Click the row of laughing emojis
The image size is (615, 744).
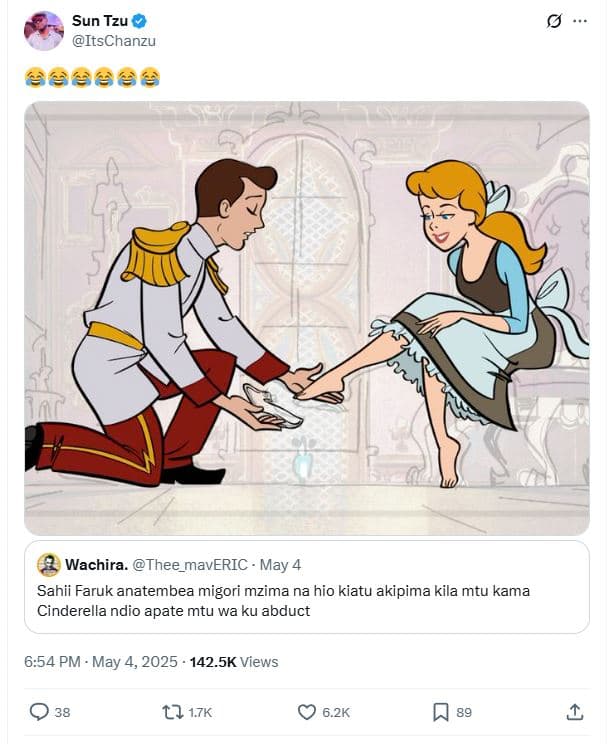pyautogui.click(x=92, y=77)
